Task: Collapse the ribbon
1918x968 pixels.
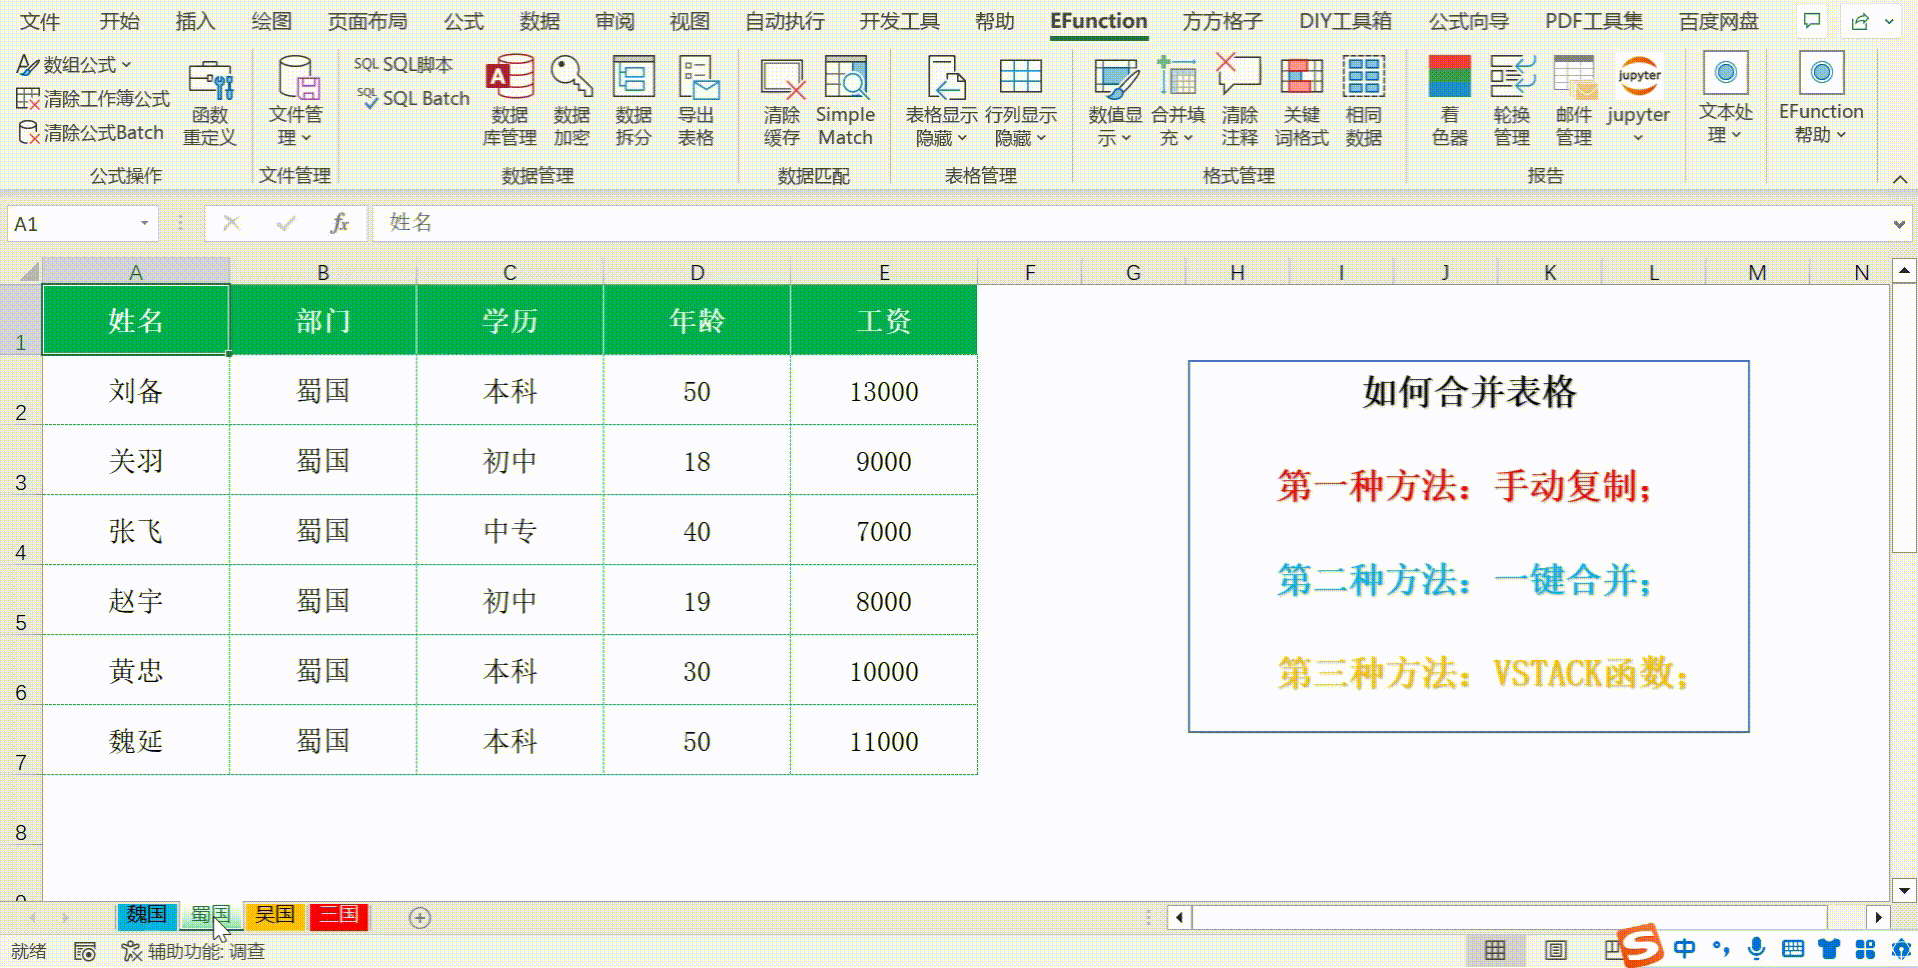Action: tap(1900, 179)
